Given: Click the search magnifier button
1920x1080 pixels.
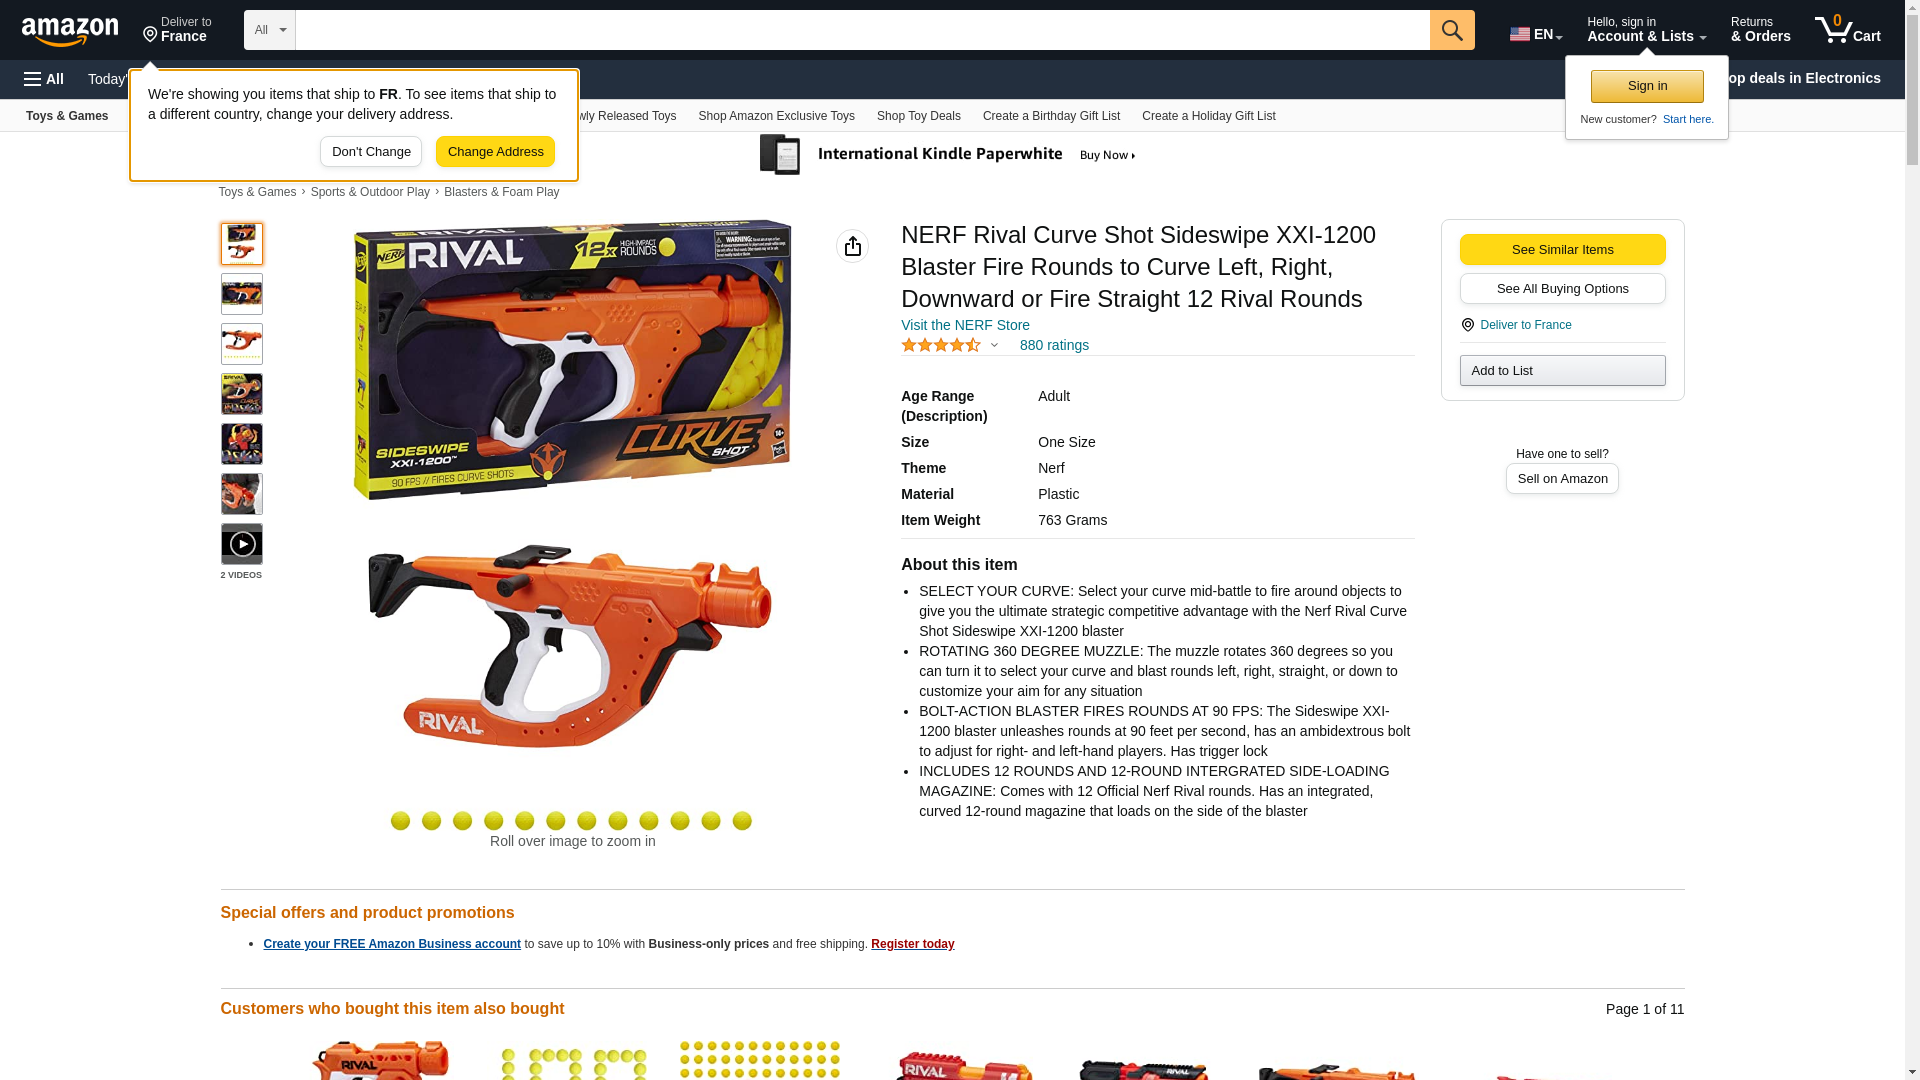Looking at the screenshot, I should tap(1452, 30).
